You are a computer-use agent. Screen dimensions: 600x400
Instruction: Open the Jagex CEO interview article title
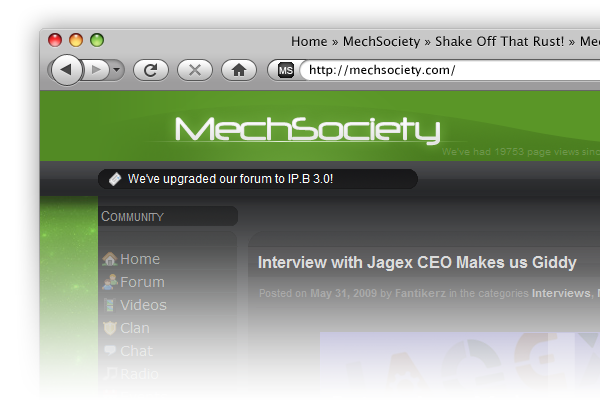417,263
